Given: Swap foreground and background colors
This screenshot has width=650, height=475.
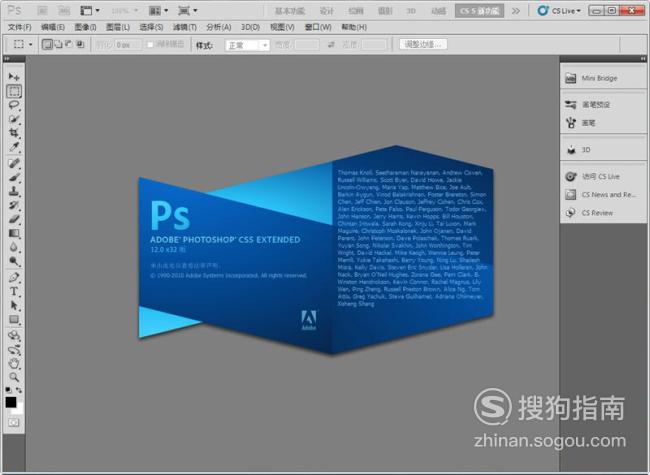Looking at the screenshot, I should (x=19, y=390).
